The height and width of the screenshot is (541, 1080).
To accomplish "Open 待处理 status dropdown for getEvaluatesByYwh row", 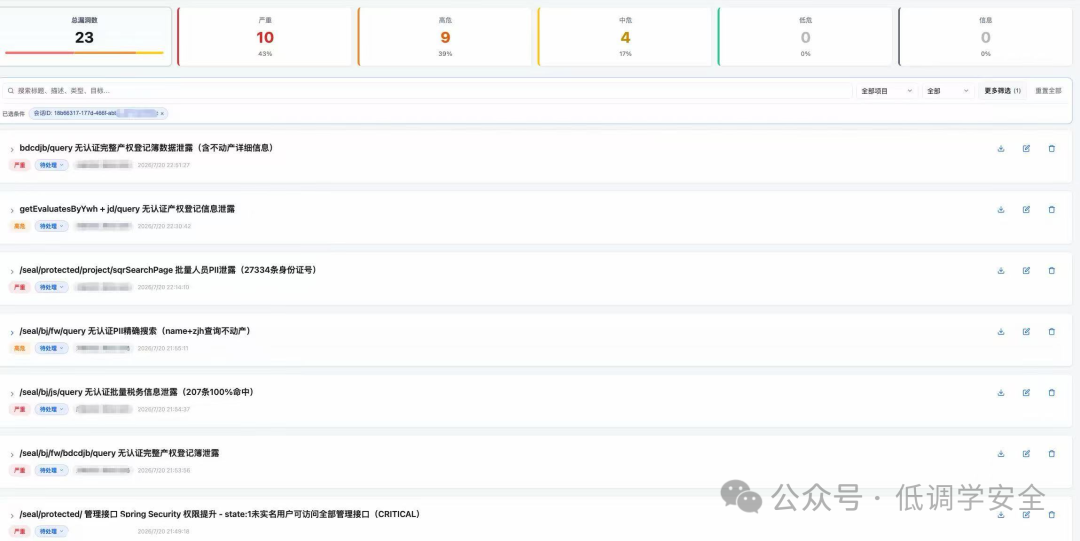I will tap(52, 226).
